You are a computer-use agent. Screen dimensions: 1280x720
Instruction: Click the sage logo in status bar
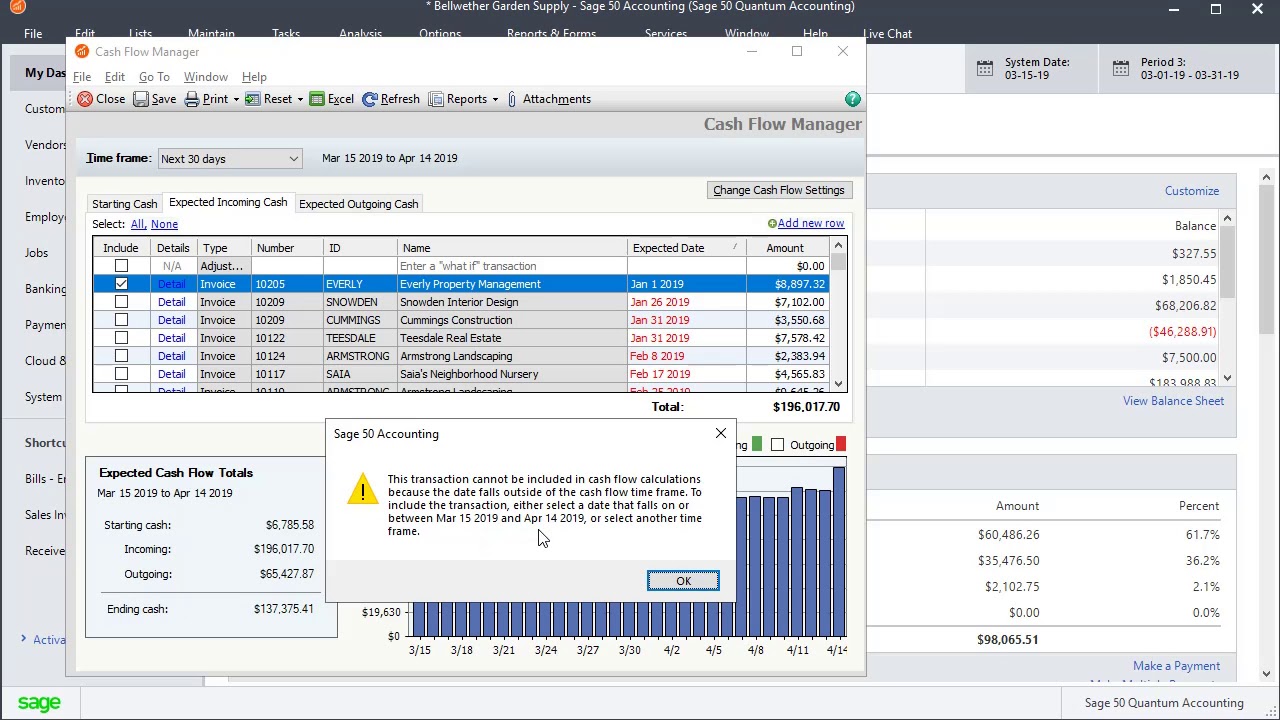coord(39,703)
